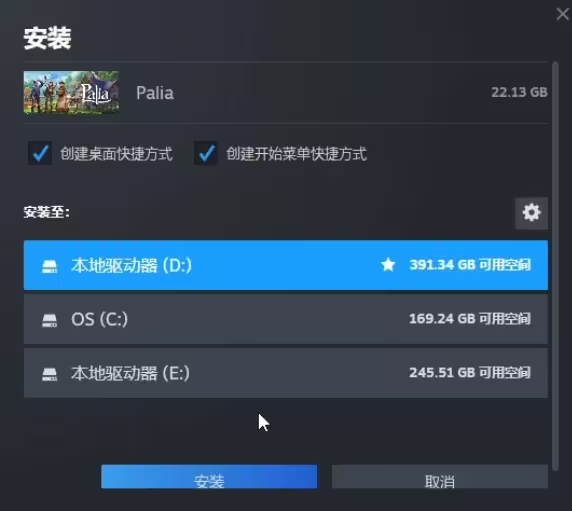Choose 本地驱动器 (E:) for installation
This screenshot has height=511, width=572.
tap(286, 373)
